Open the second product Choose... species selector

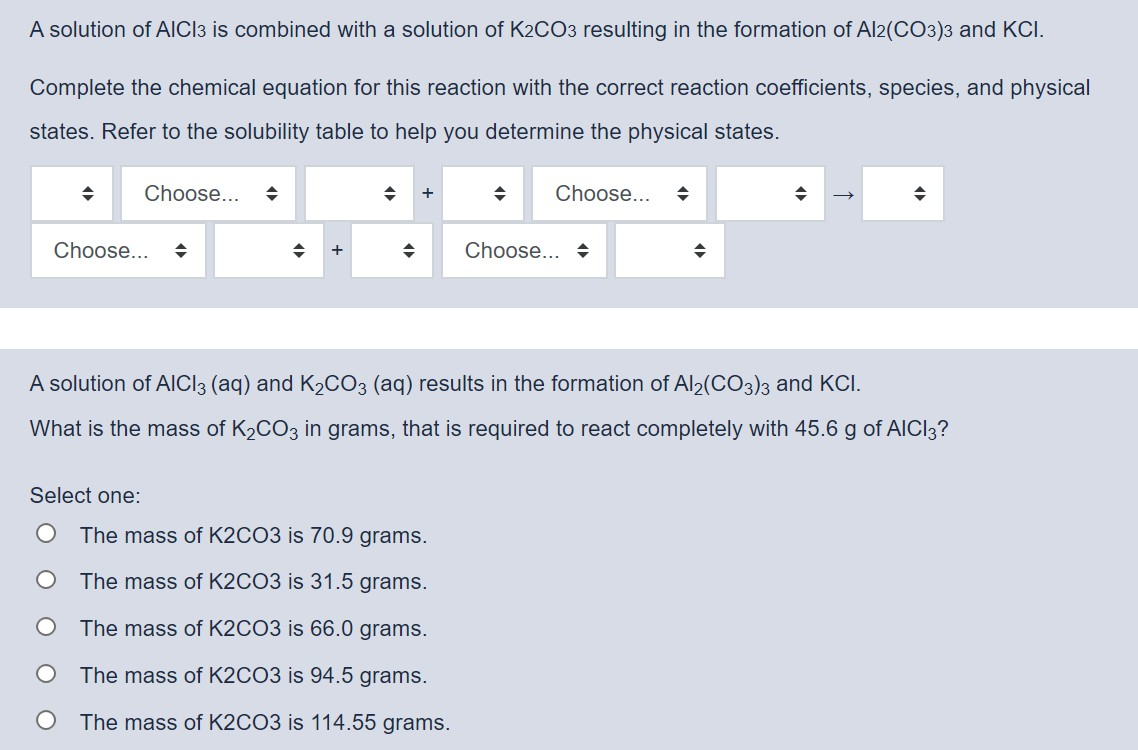[524, 250]
